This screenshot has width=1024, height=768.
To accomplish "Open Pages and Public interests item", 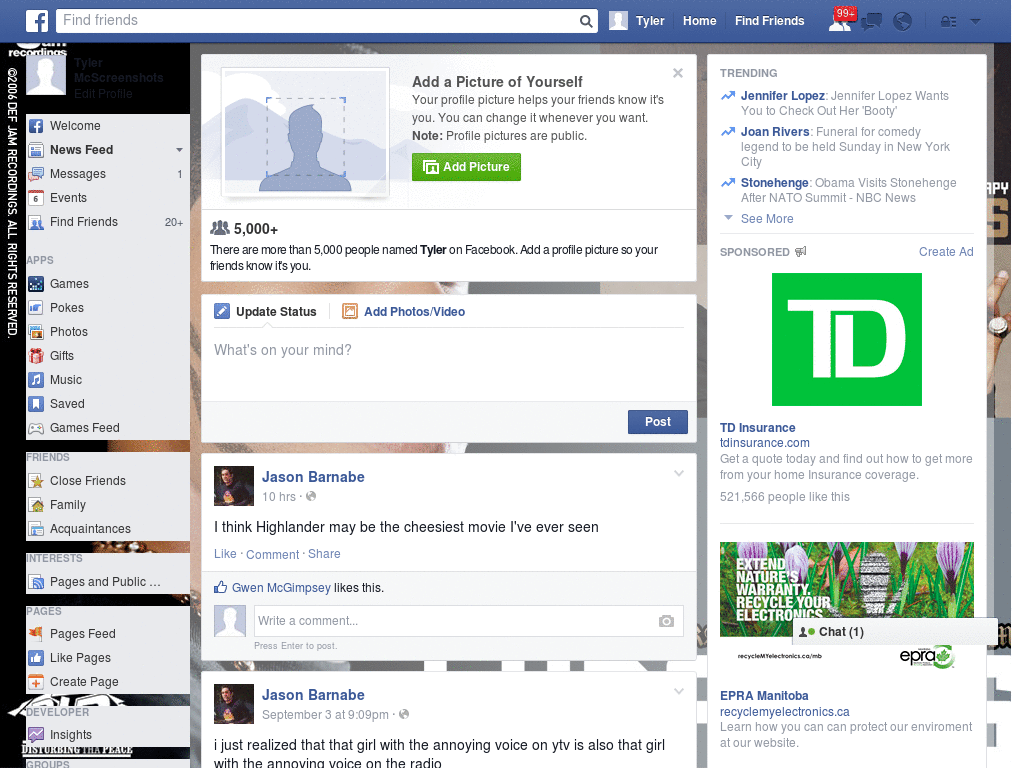I will pyautogui.click(x=107, y=582).
